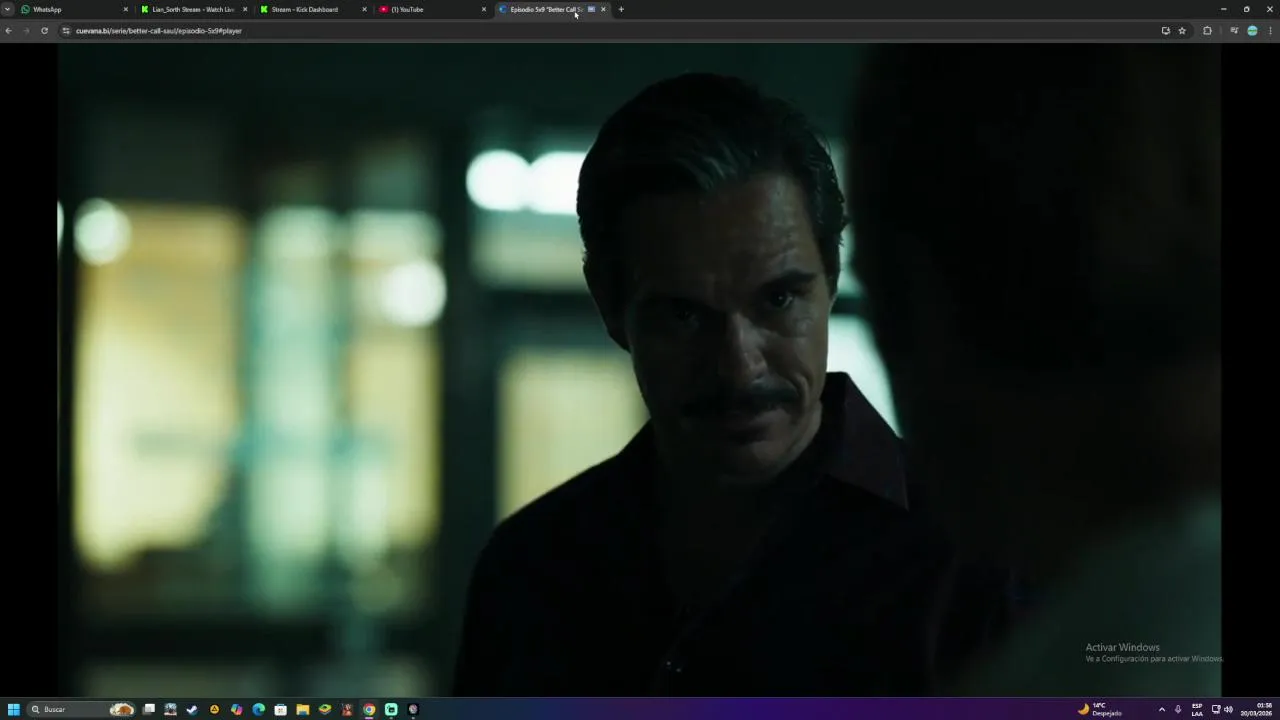
Task: Open the OBS Studio taskbar icon
Action: 413,709
